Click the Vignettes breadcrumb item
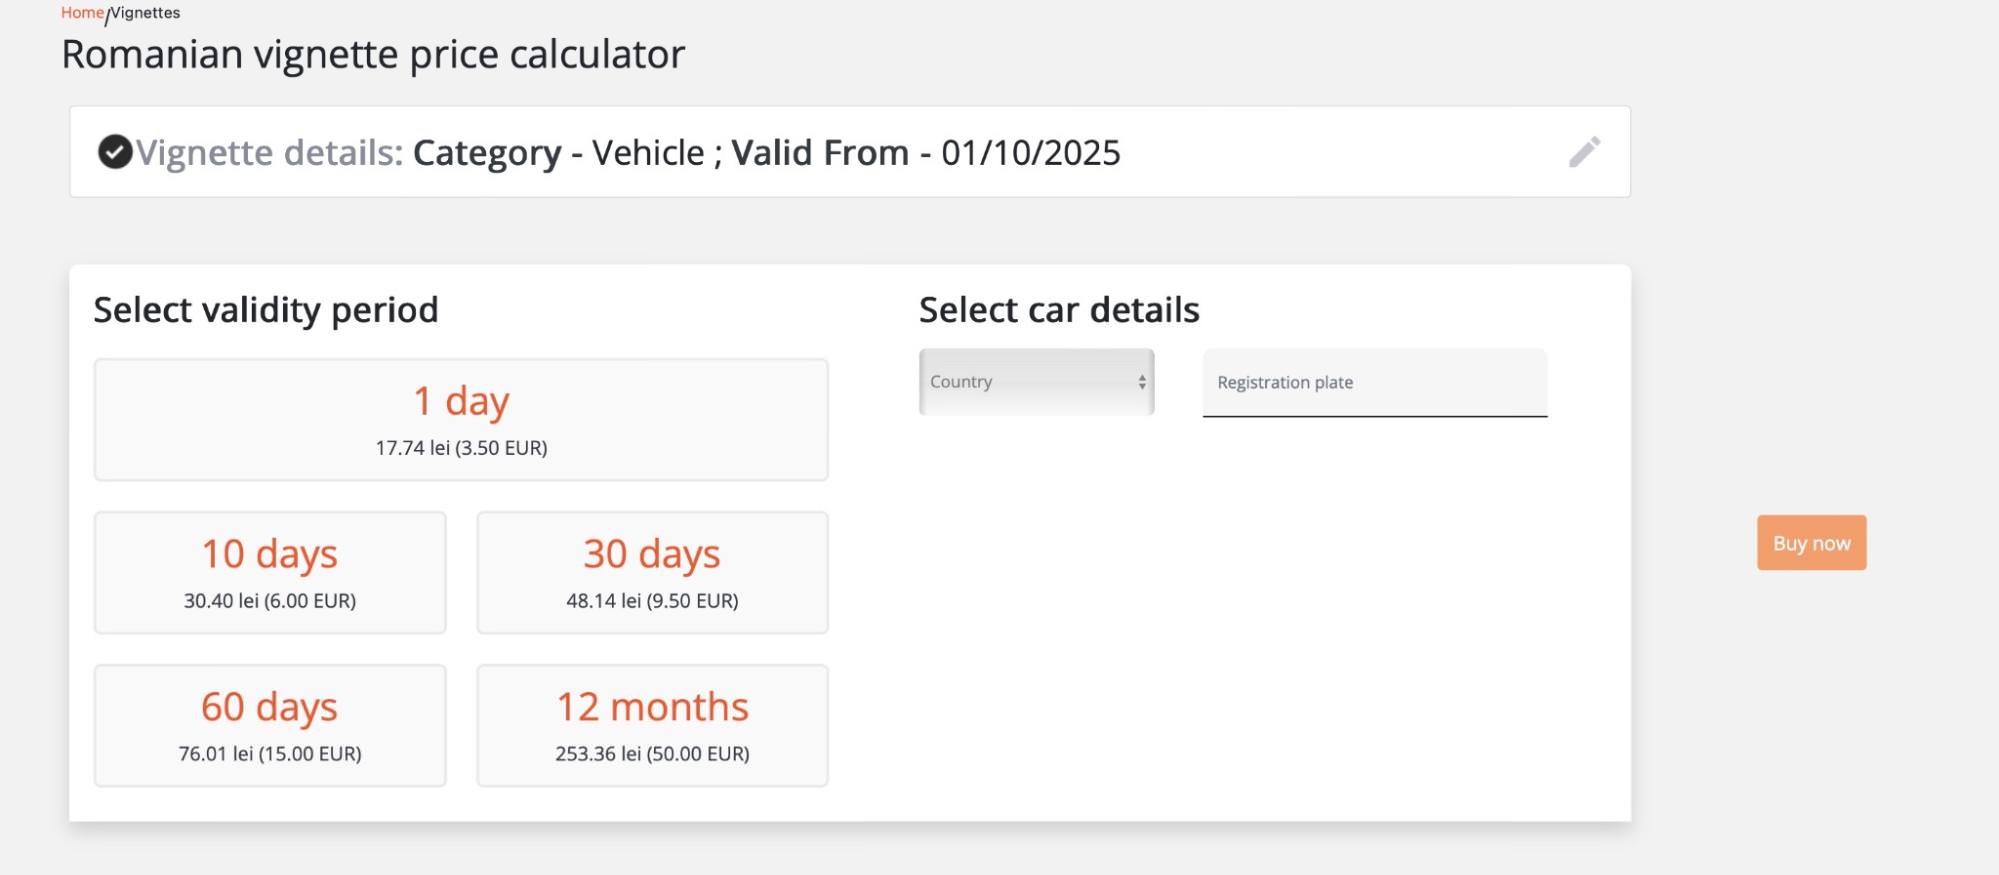 click(146, 13)
